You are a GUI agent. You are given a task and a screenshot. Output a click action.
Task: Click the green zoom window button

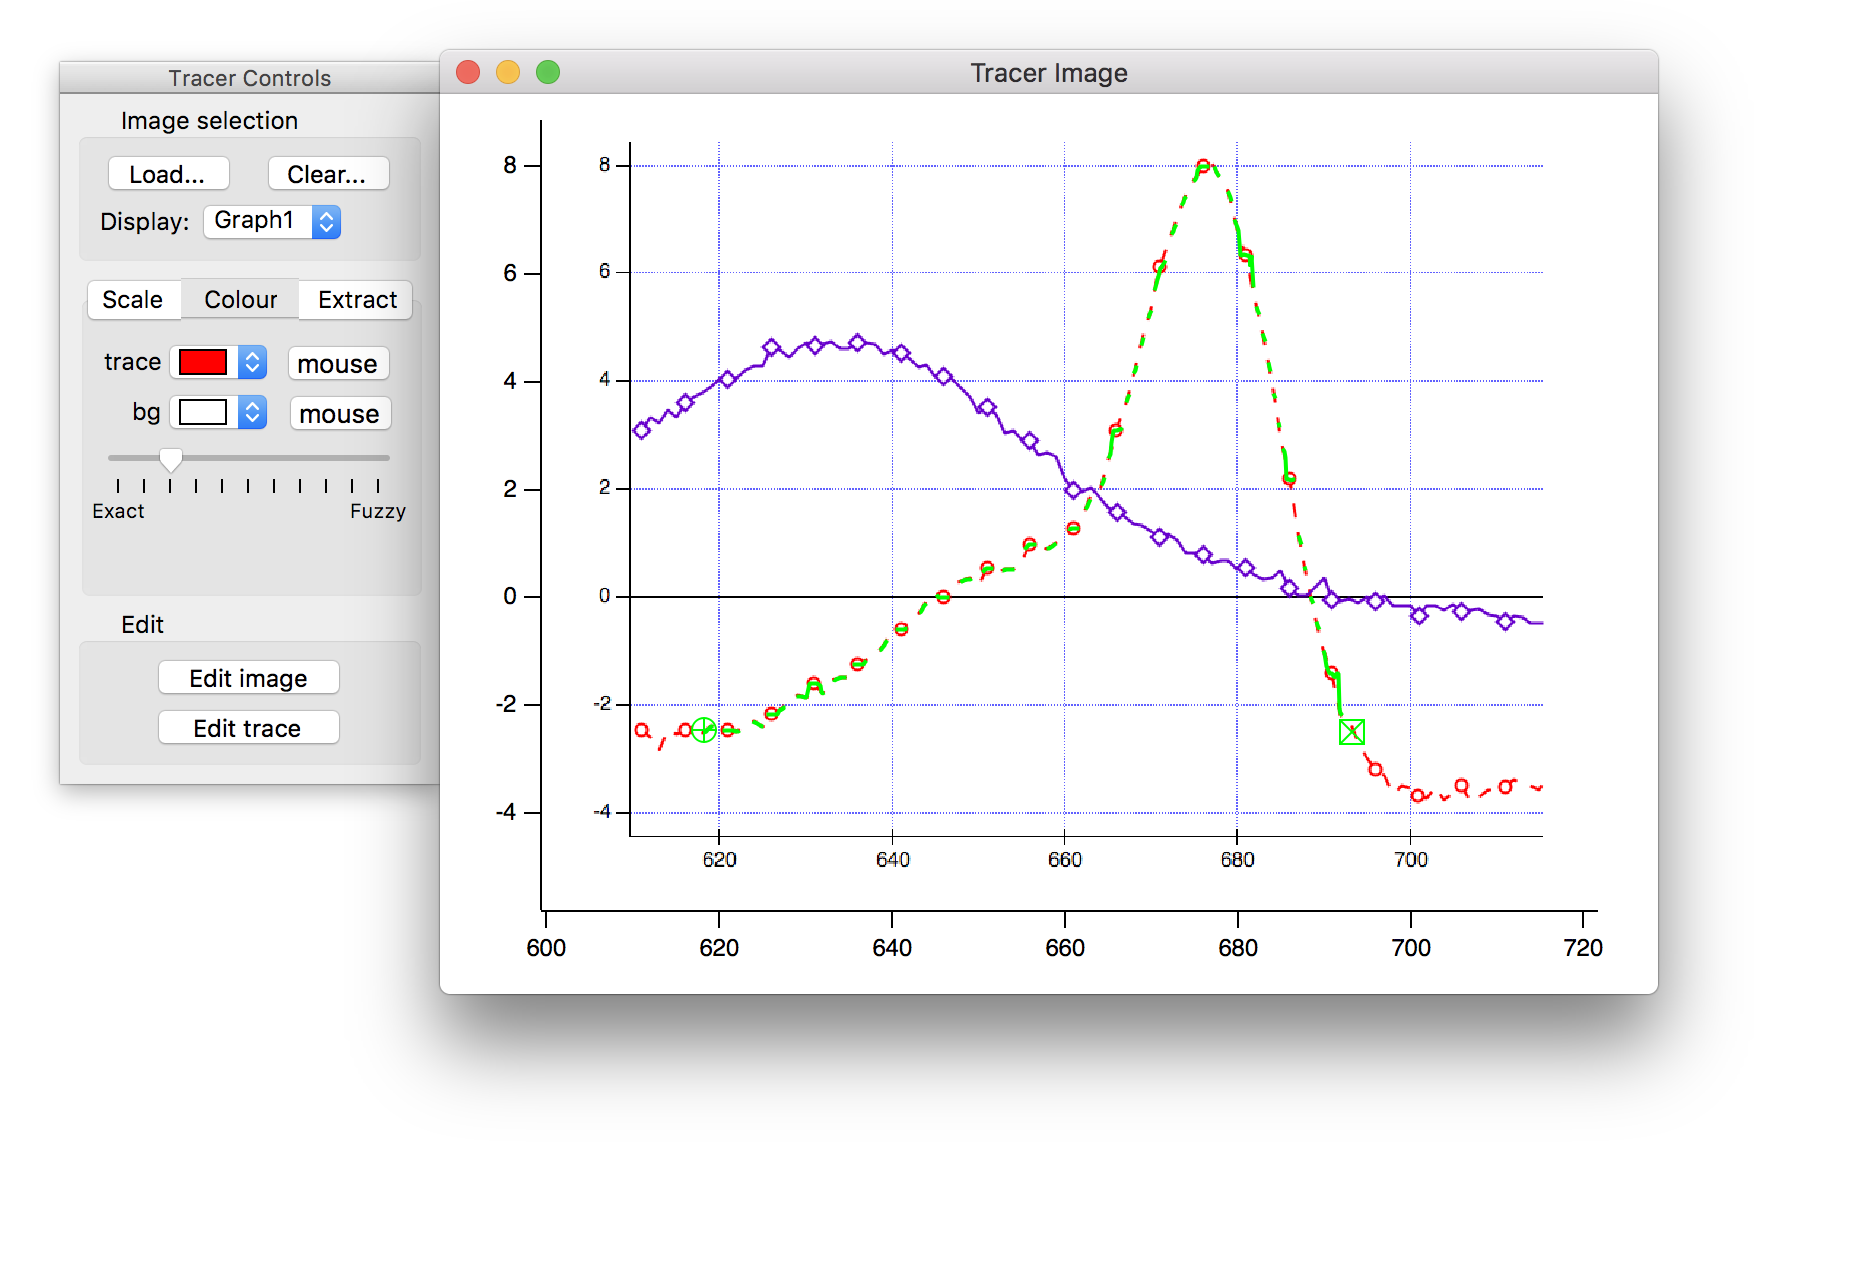click(548, 73)
